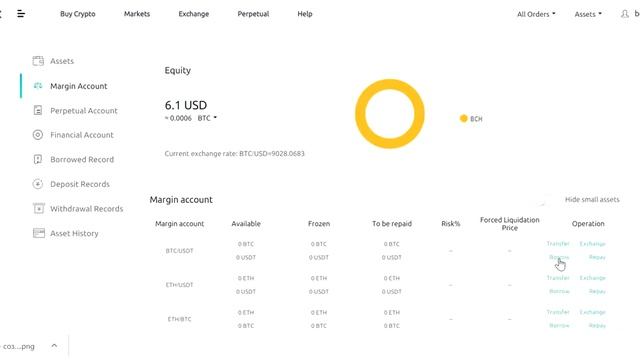Click Repay for ETH/BTC row
640x360 pixels.
tap(597, 326)
